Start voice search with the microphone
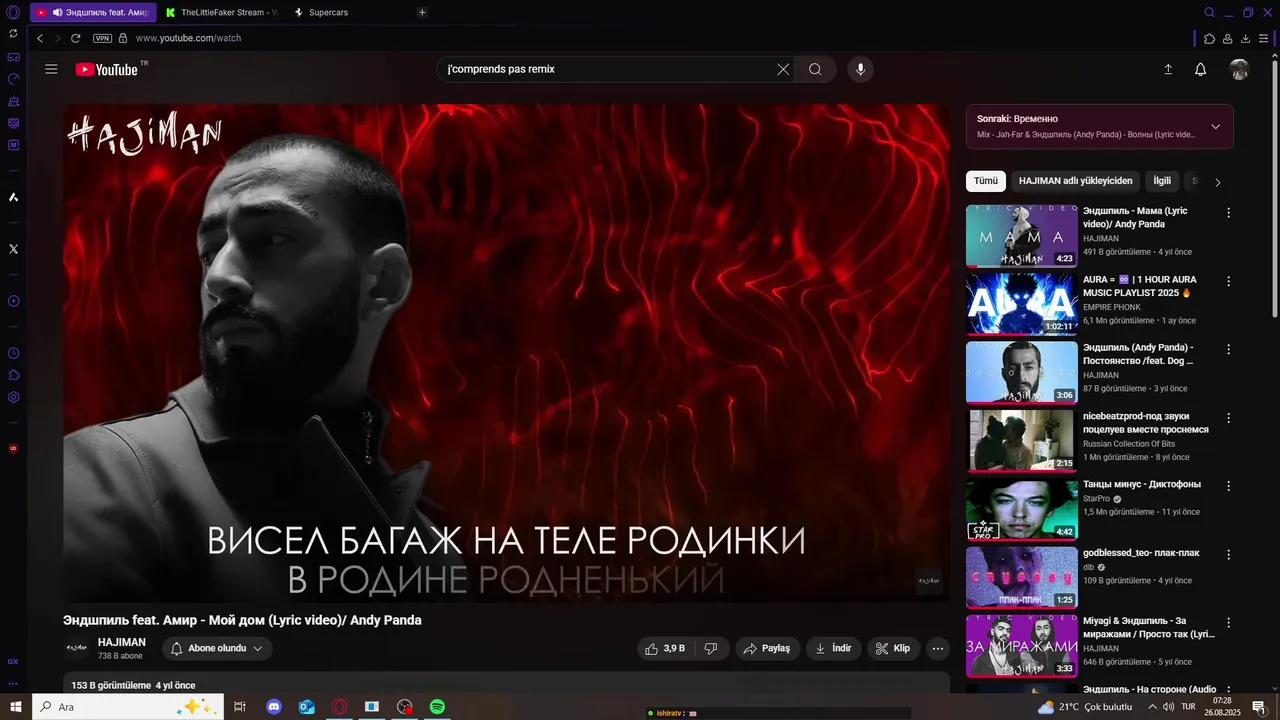The image size is (1280, 720). (x=860, y=69)
